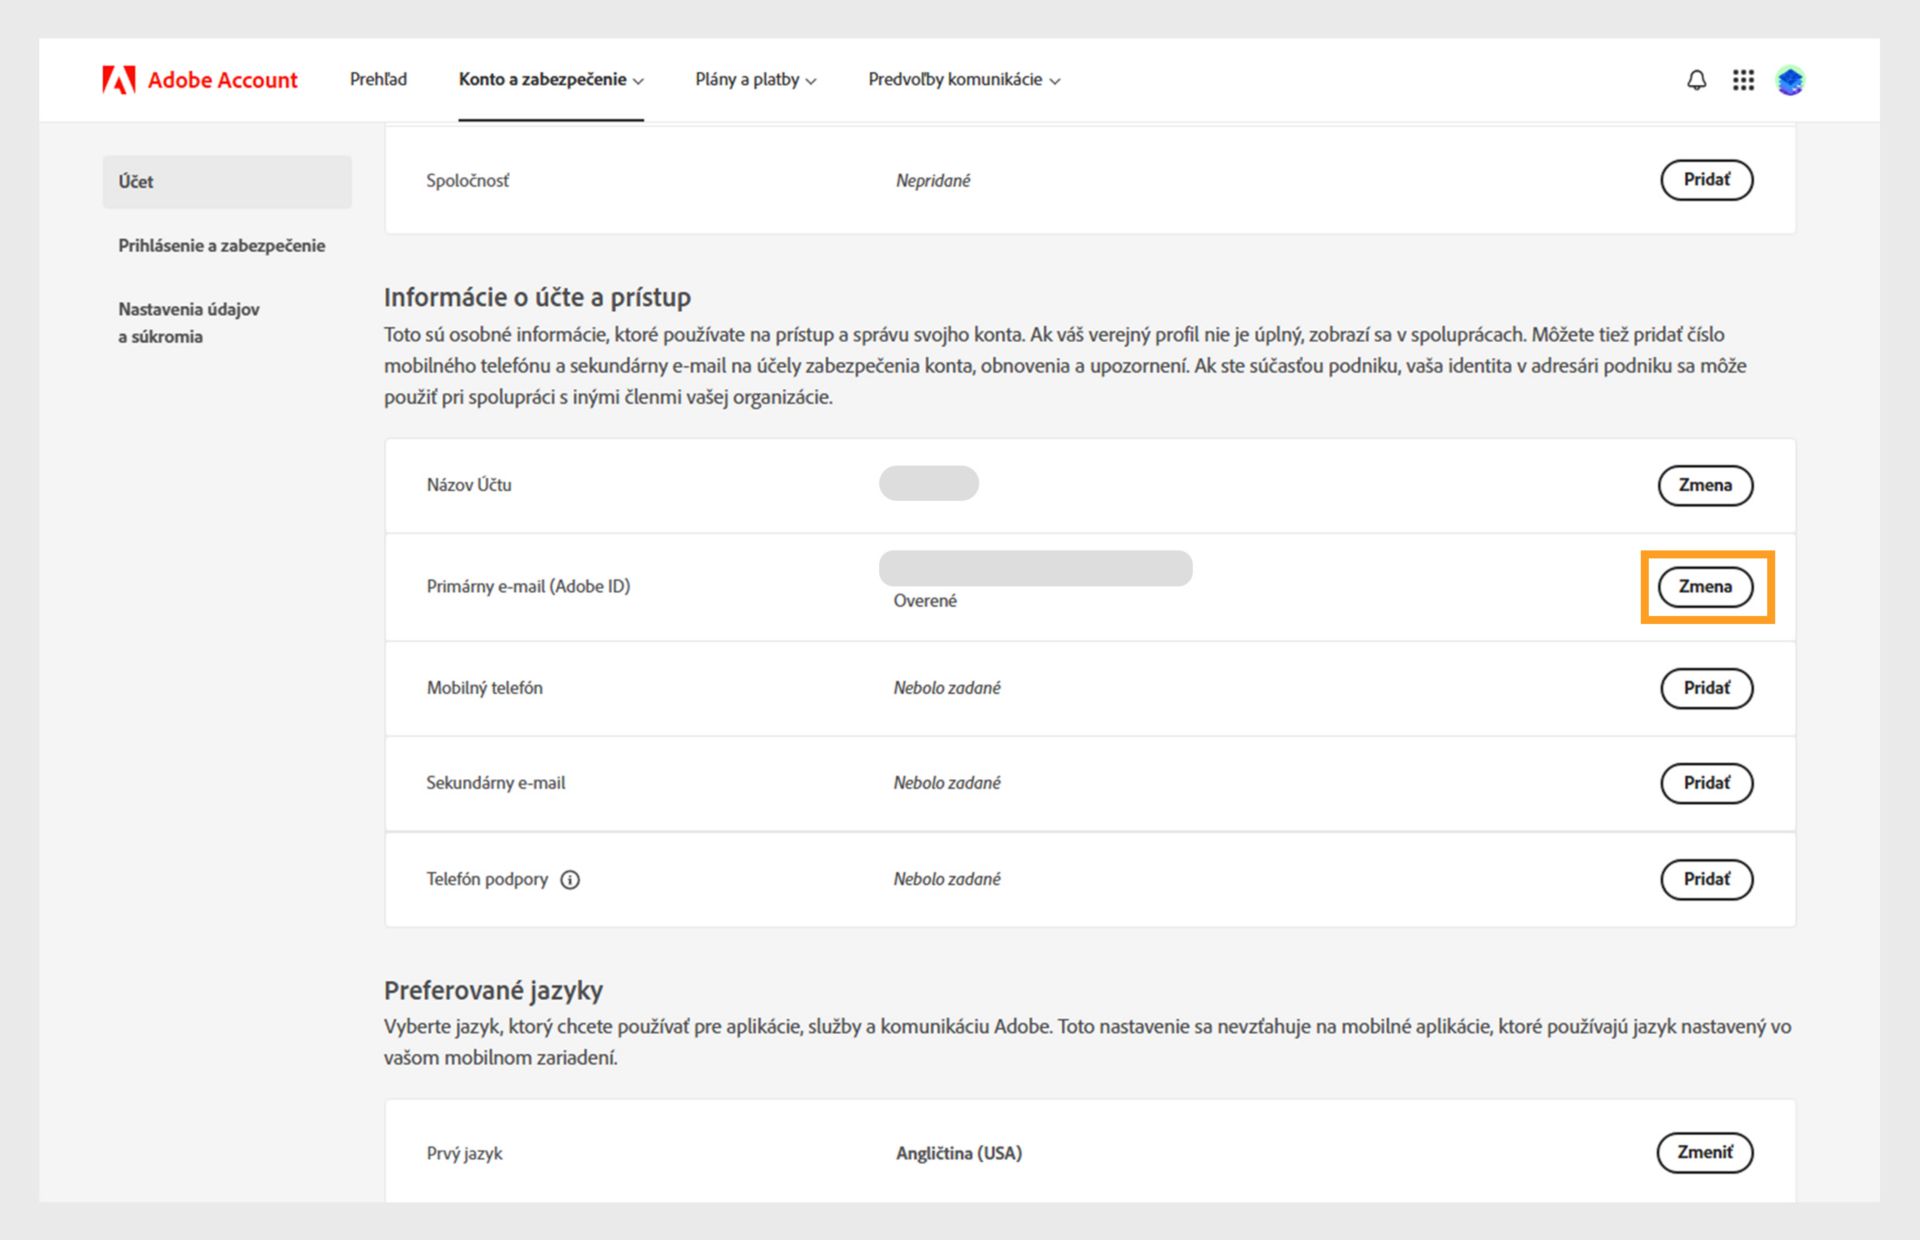Click Pridať for Telefón podpory
1920x1240 pixels.
pyautogui.click(x=1706, y=879)
